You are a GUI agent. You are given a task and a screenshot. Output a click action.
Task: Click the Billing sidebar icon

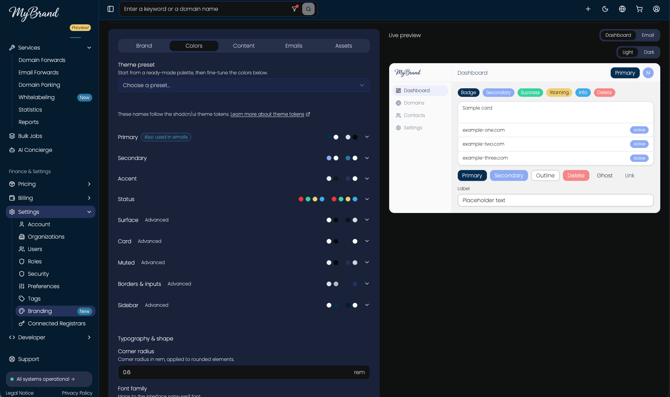coord(12,198)
